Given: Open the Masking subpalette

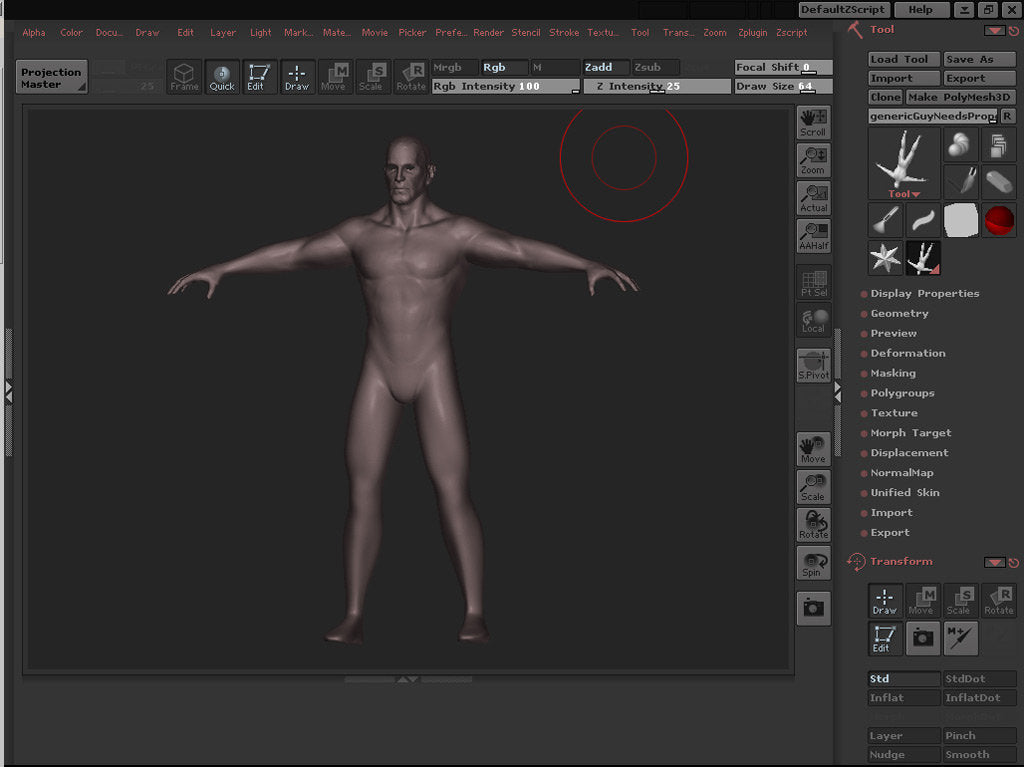Looking at the screenshot, I should click(892, 373).
